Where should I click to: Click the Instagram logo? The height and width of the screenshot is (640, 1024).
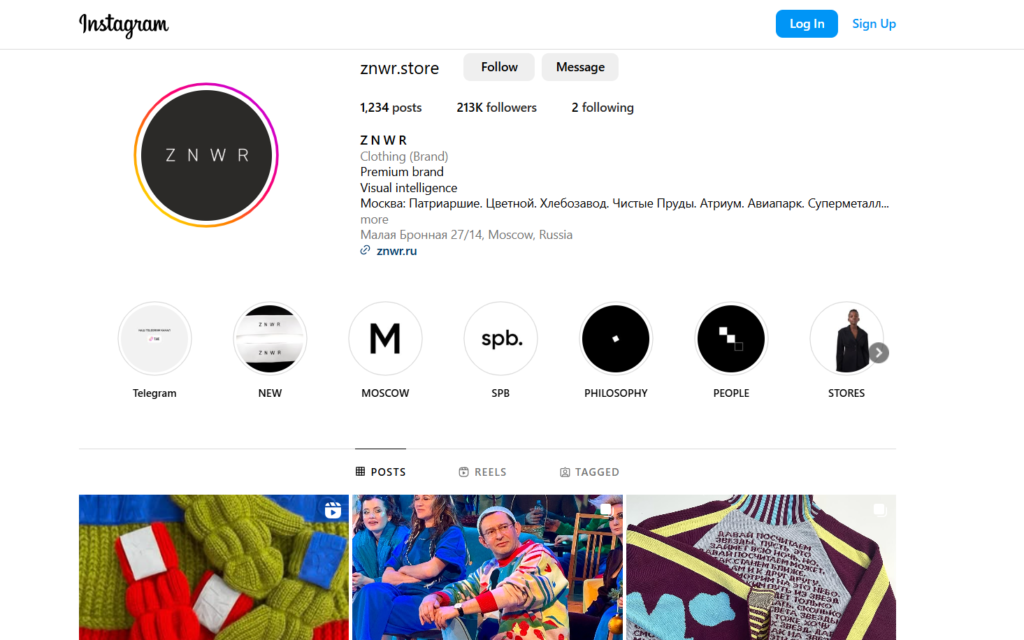tap(123, 25)
